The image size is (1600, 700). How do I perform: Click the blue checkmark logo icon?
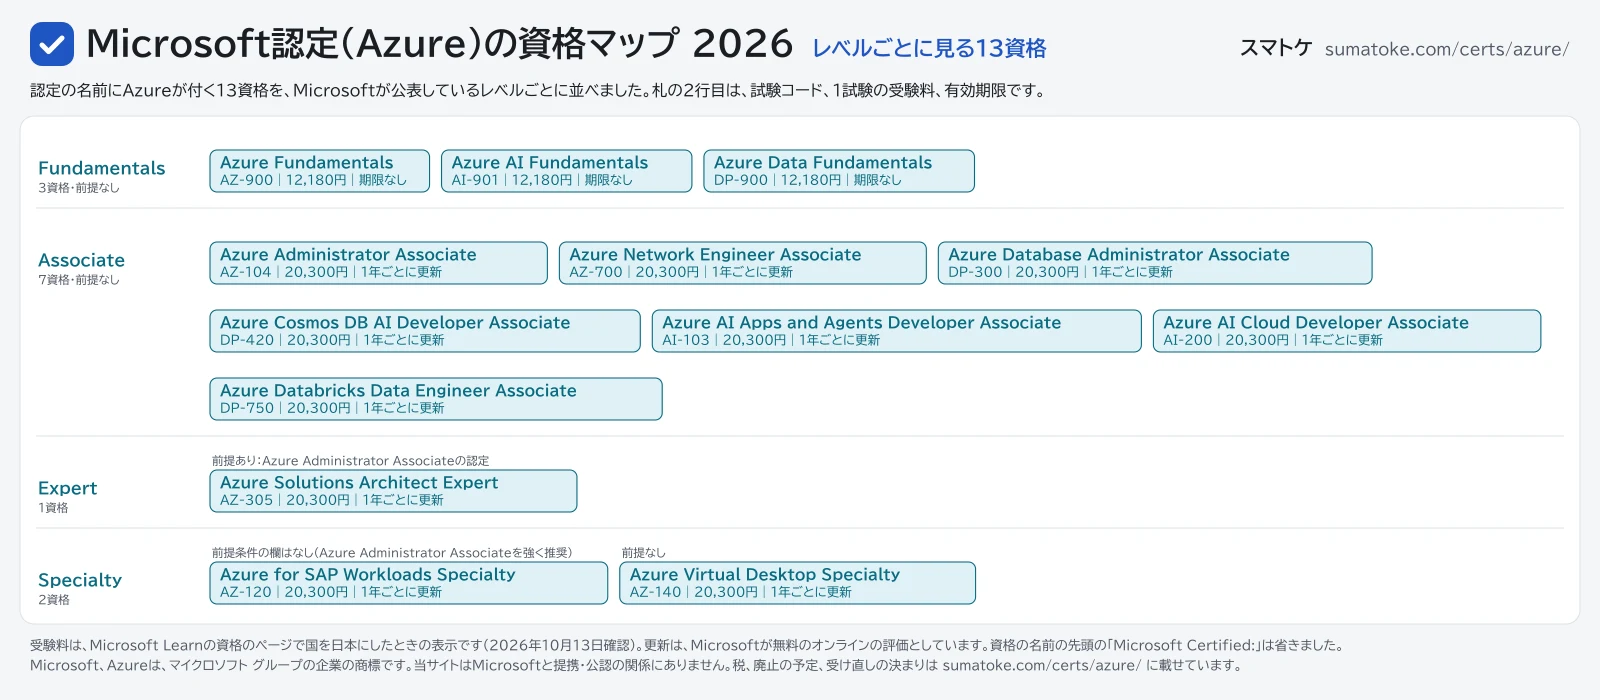[52, 44]
